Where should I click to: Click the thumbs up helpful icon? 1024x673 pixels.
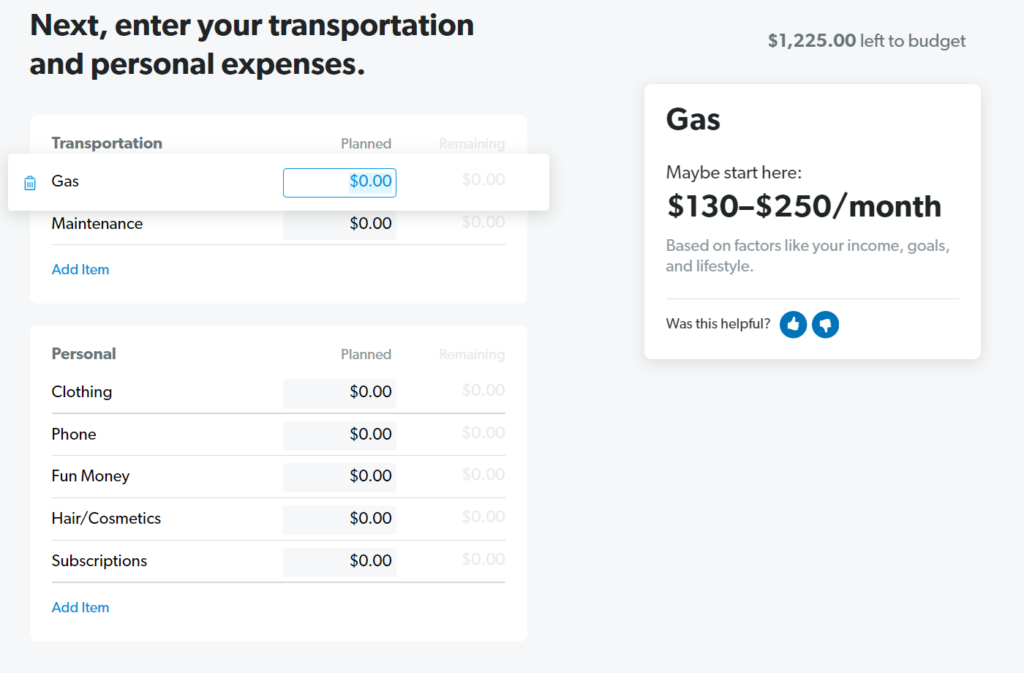pyautogui.click(x=793, y=324)
